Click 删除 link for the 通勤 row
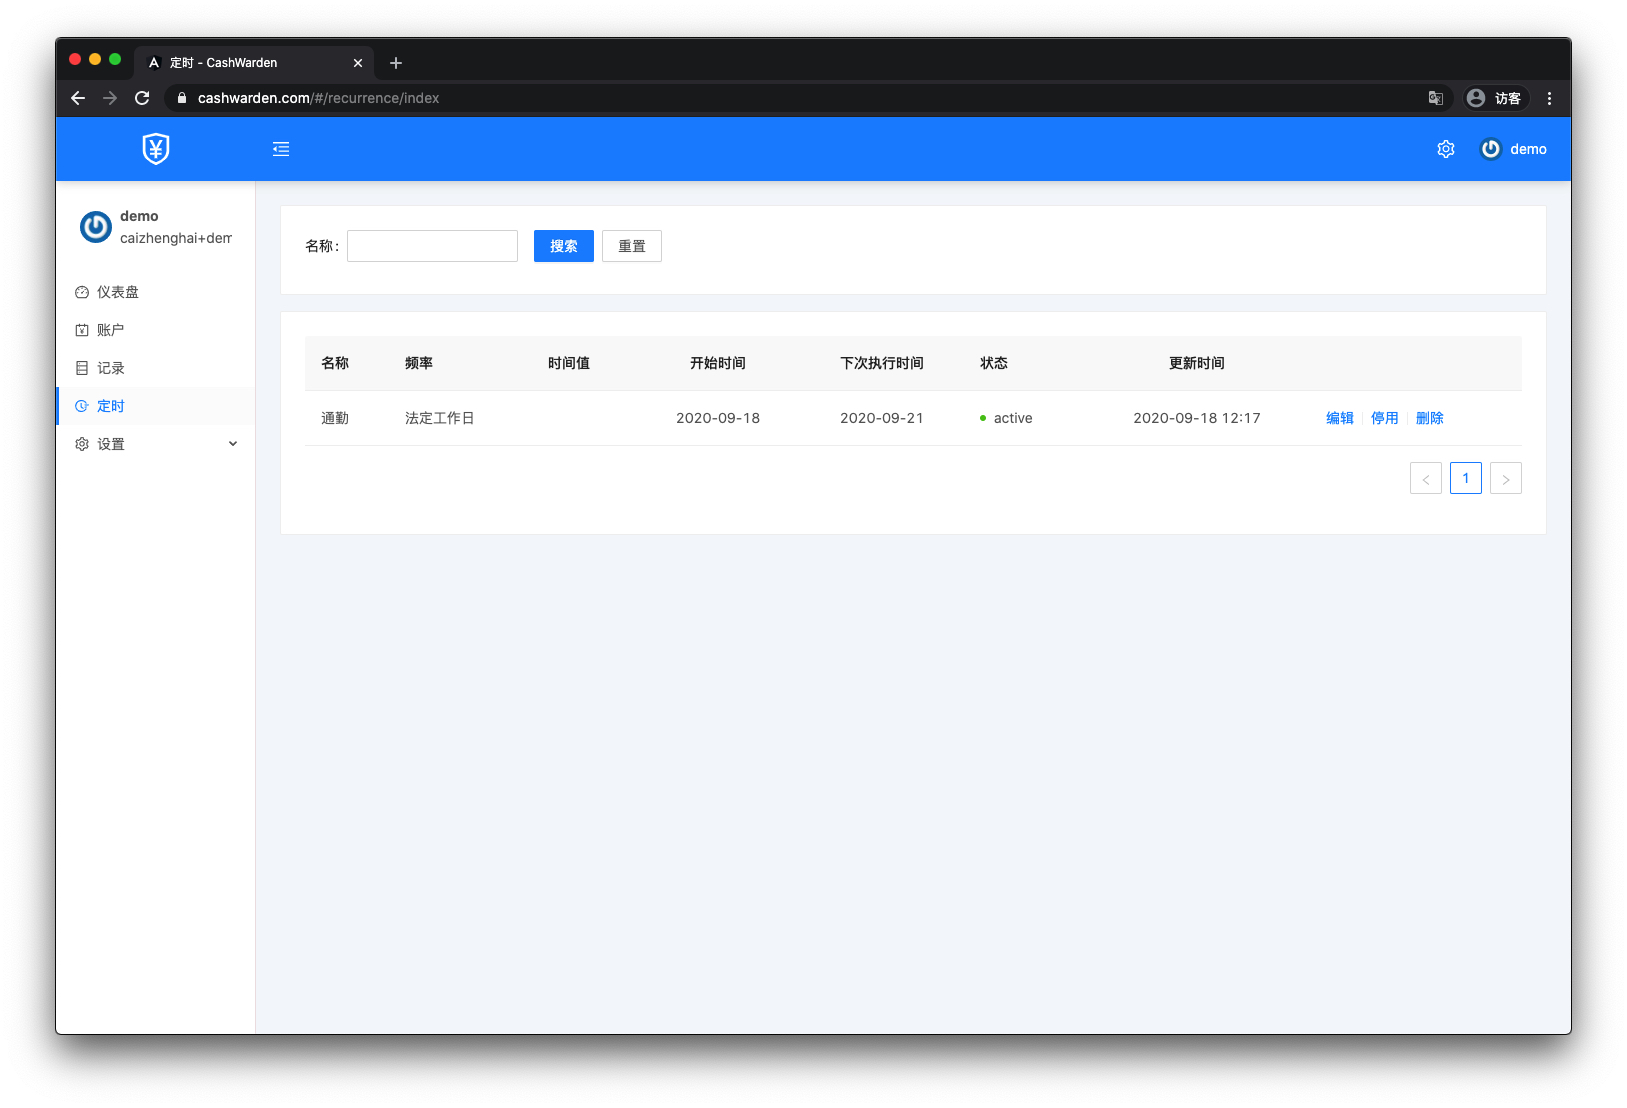Screen dimensions: 1627x1108 pos(1429,418)
